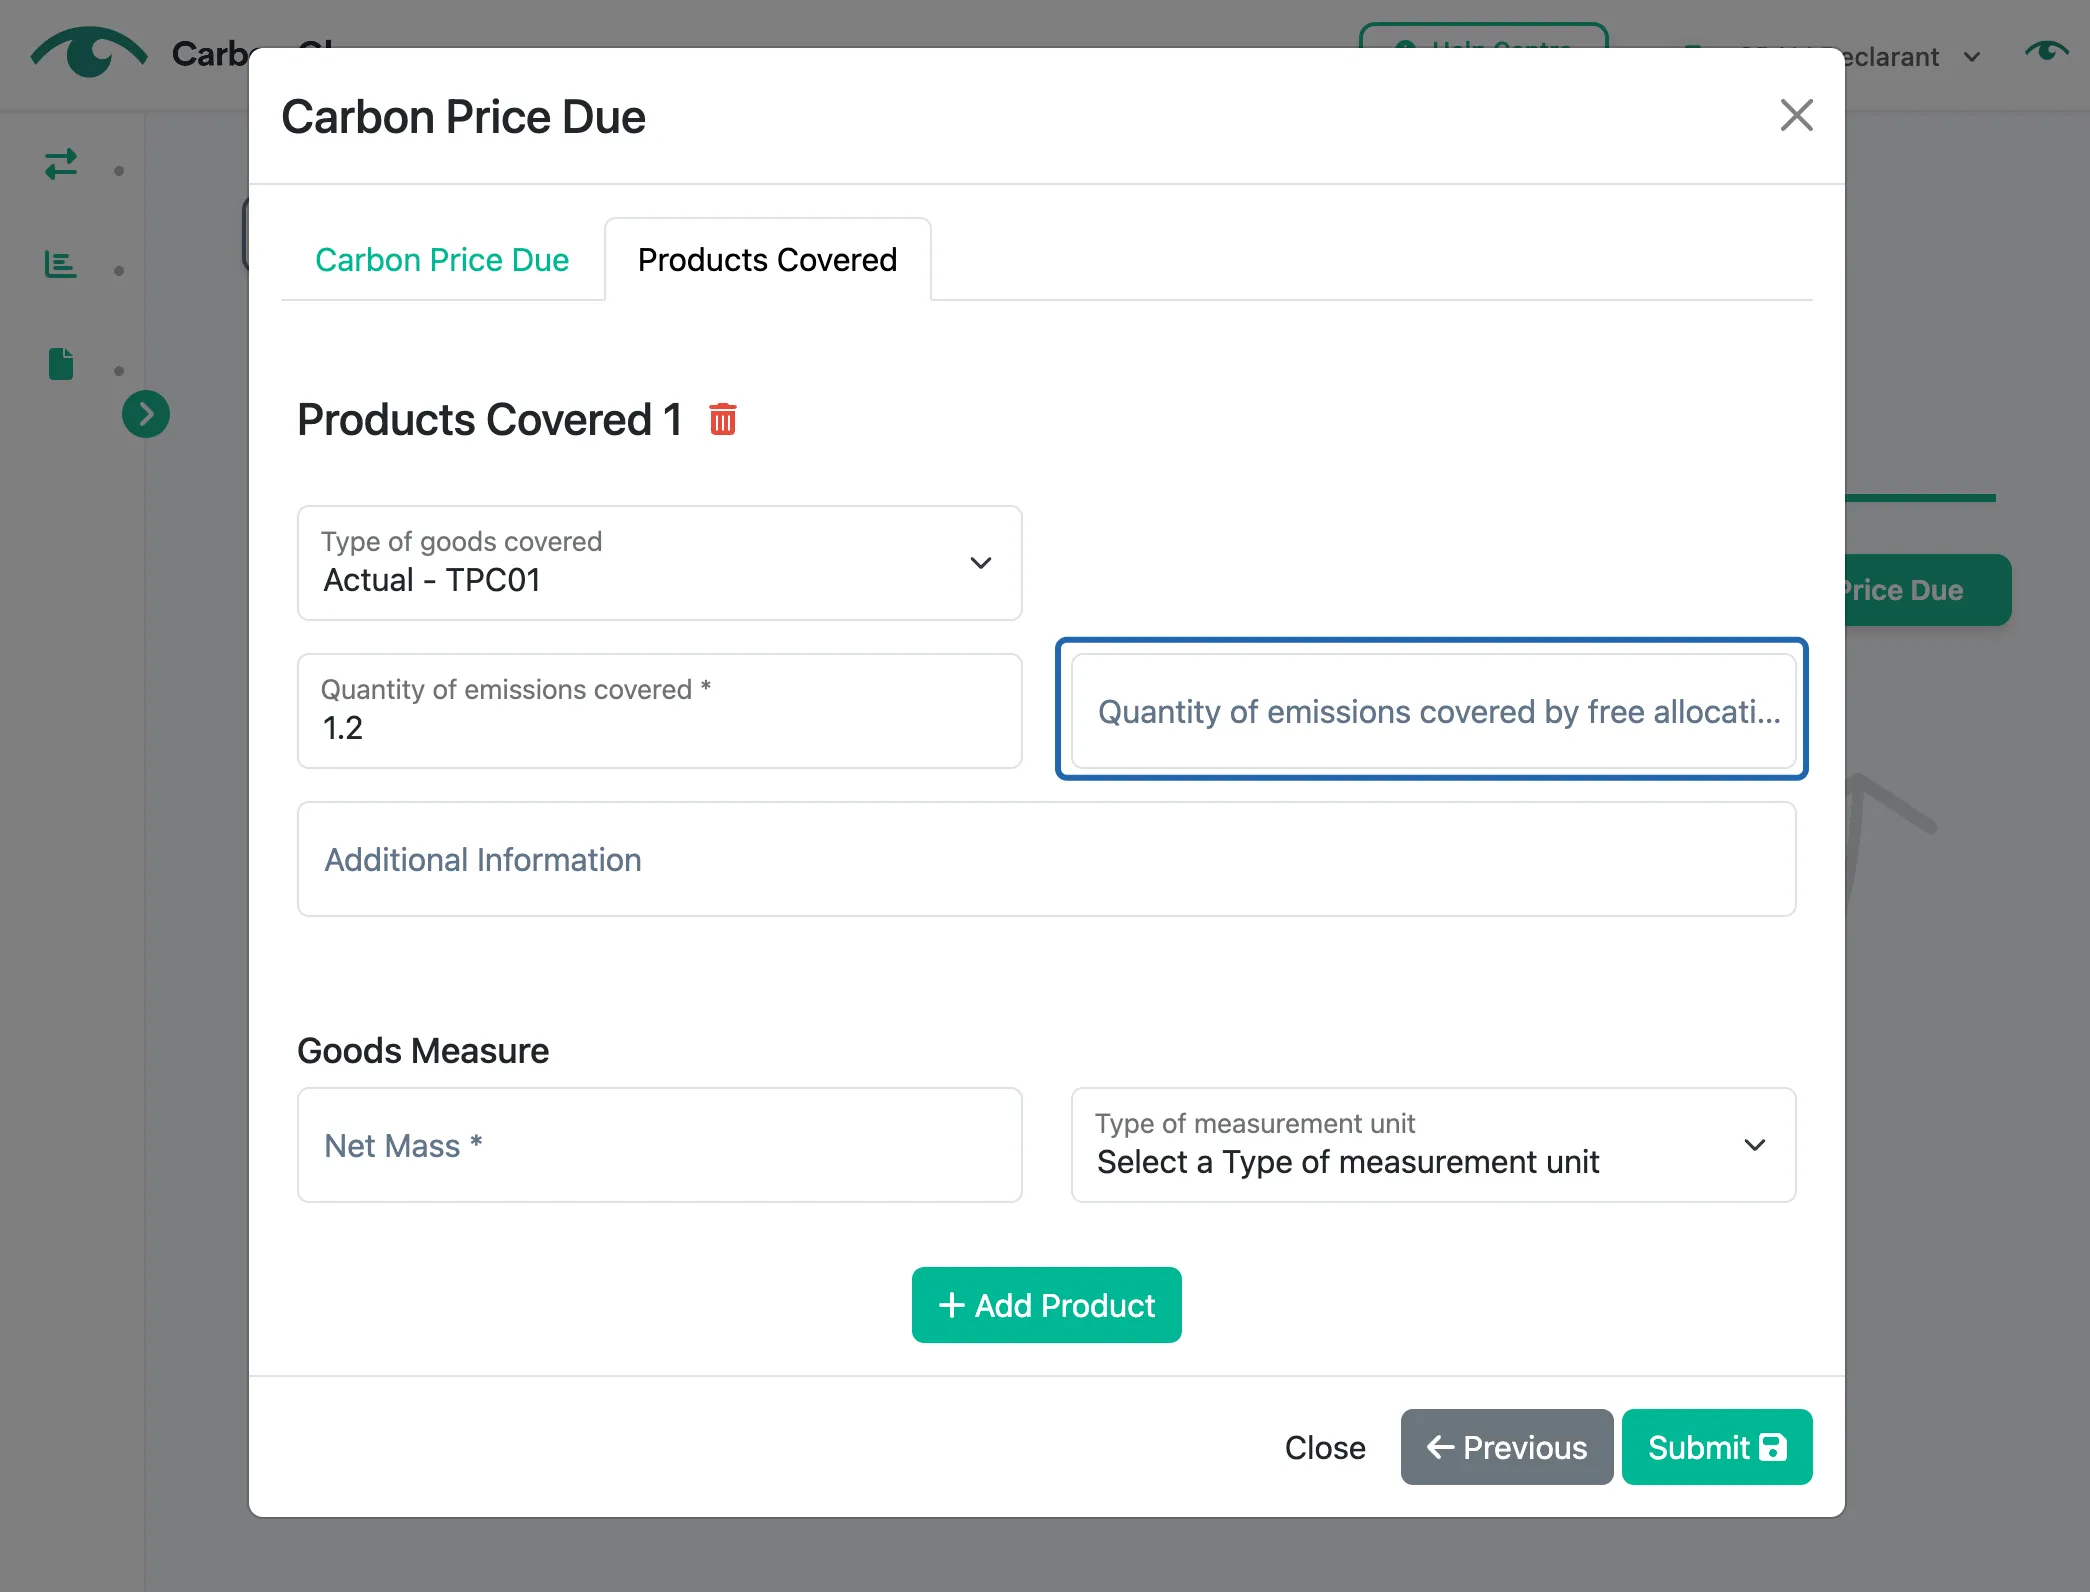Close the Carbon Price Due dialog with X
This screenshot has height=1592, width=2090.
1796,115
